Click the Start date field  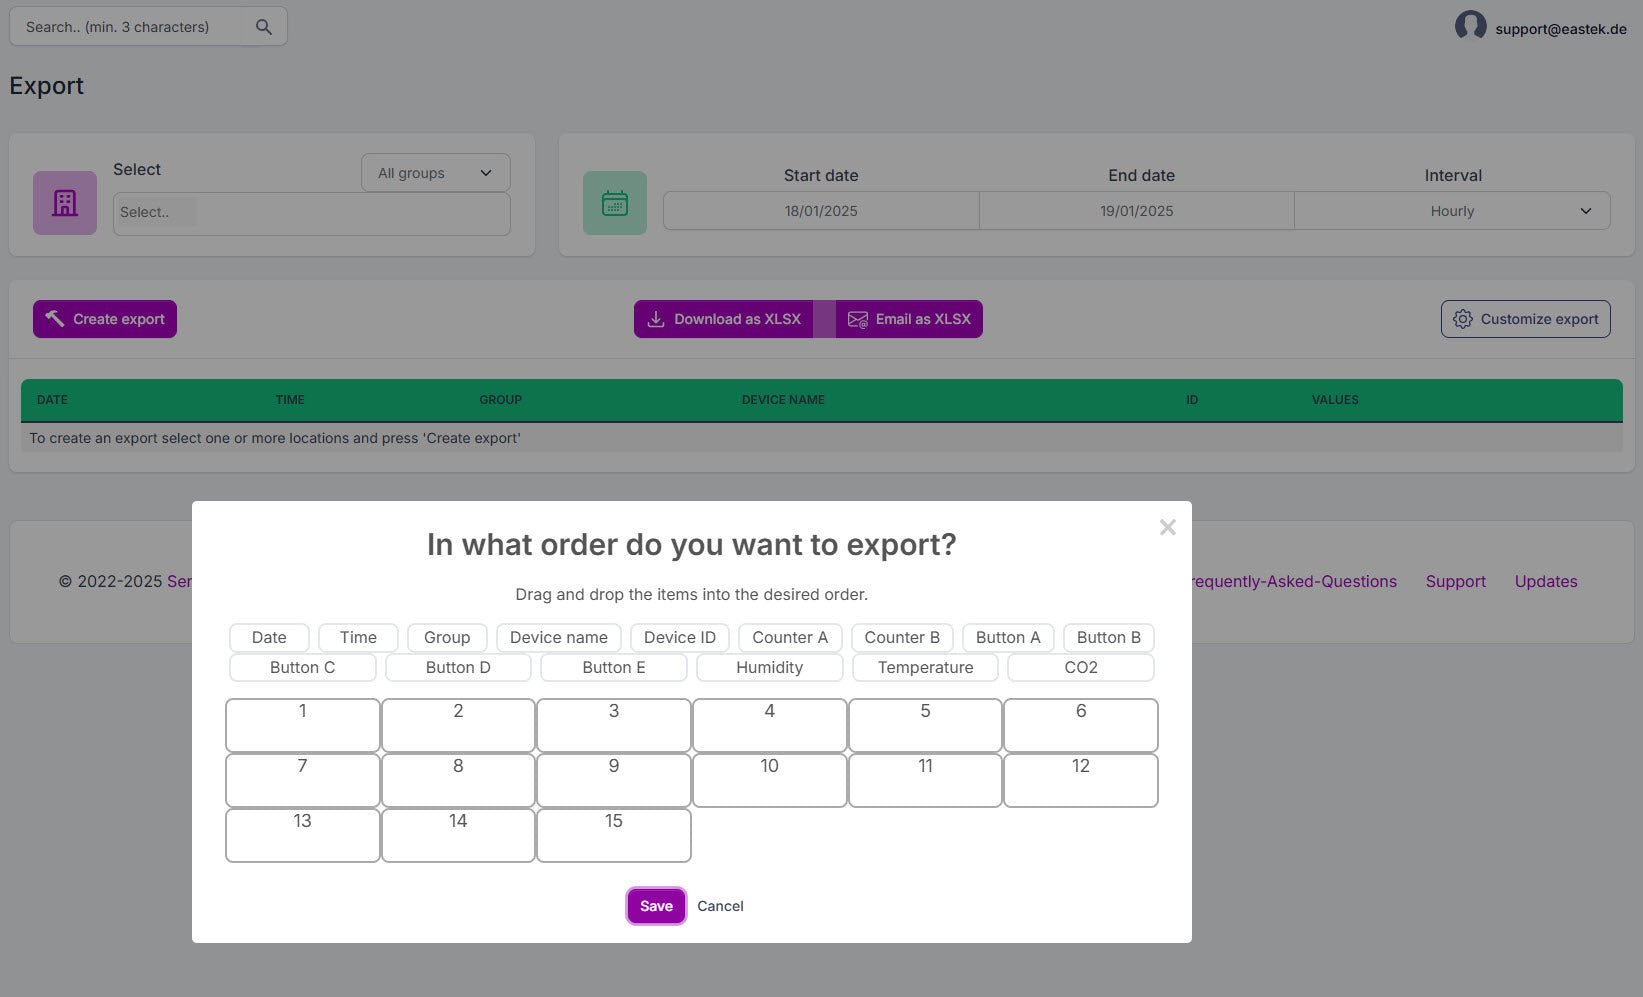[x=821, y=210]
